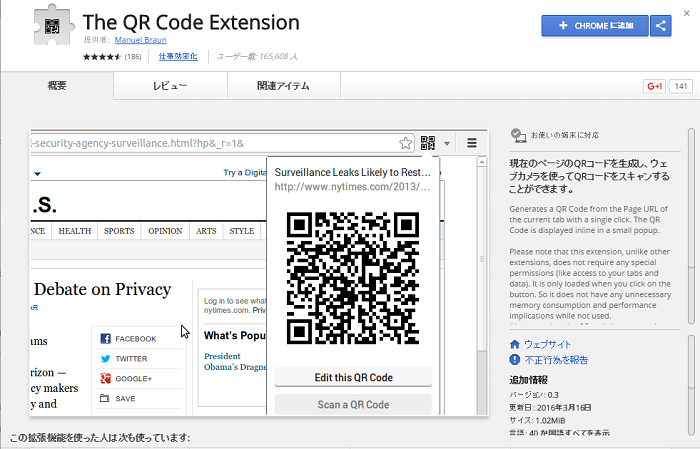Click the Twitter share icon
The height and width of the screenshot is (449, 700).
click(x=105, y=358)
